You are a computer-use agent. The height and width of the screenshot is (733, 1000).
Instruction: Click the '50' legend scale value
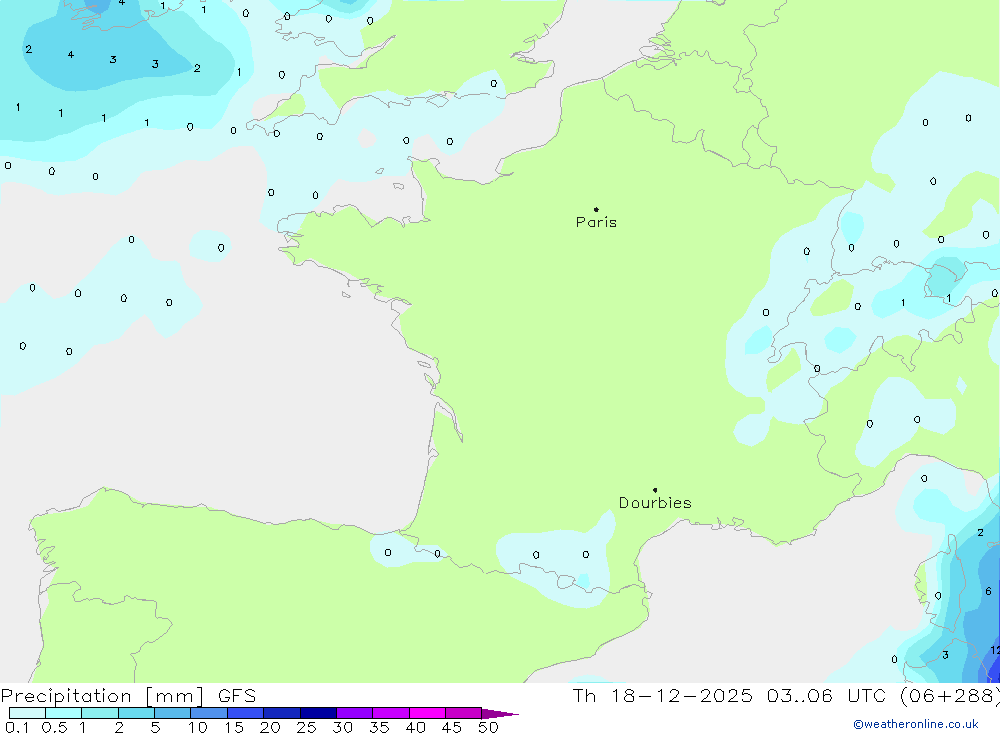pyautogui.click(x=488, y=727)
